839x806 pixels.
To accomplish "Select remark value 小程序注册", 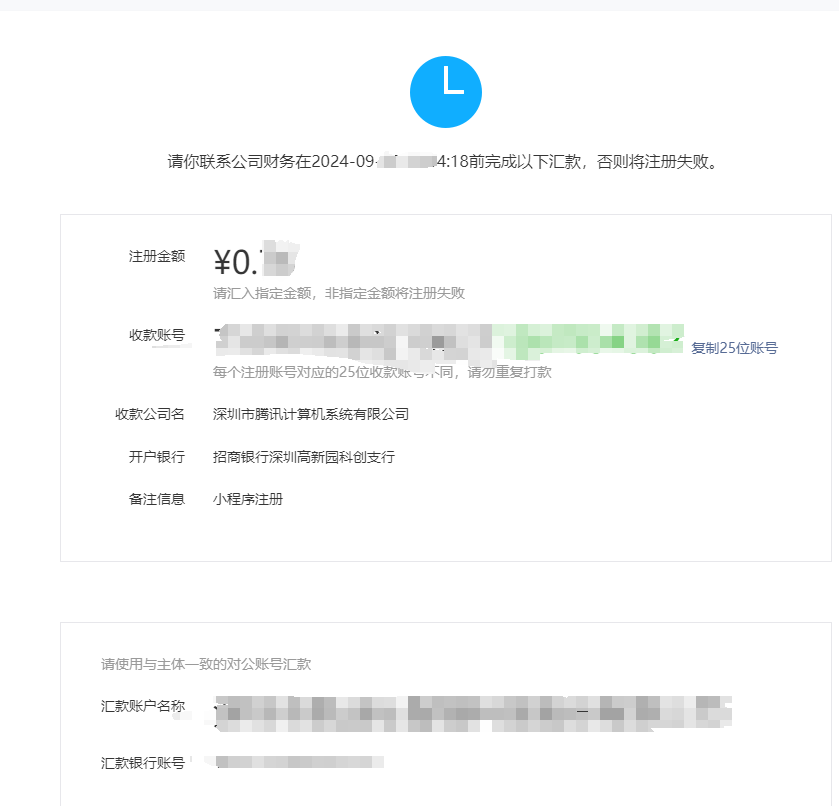I will 248,499.
